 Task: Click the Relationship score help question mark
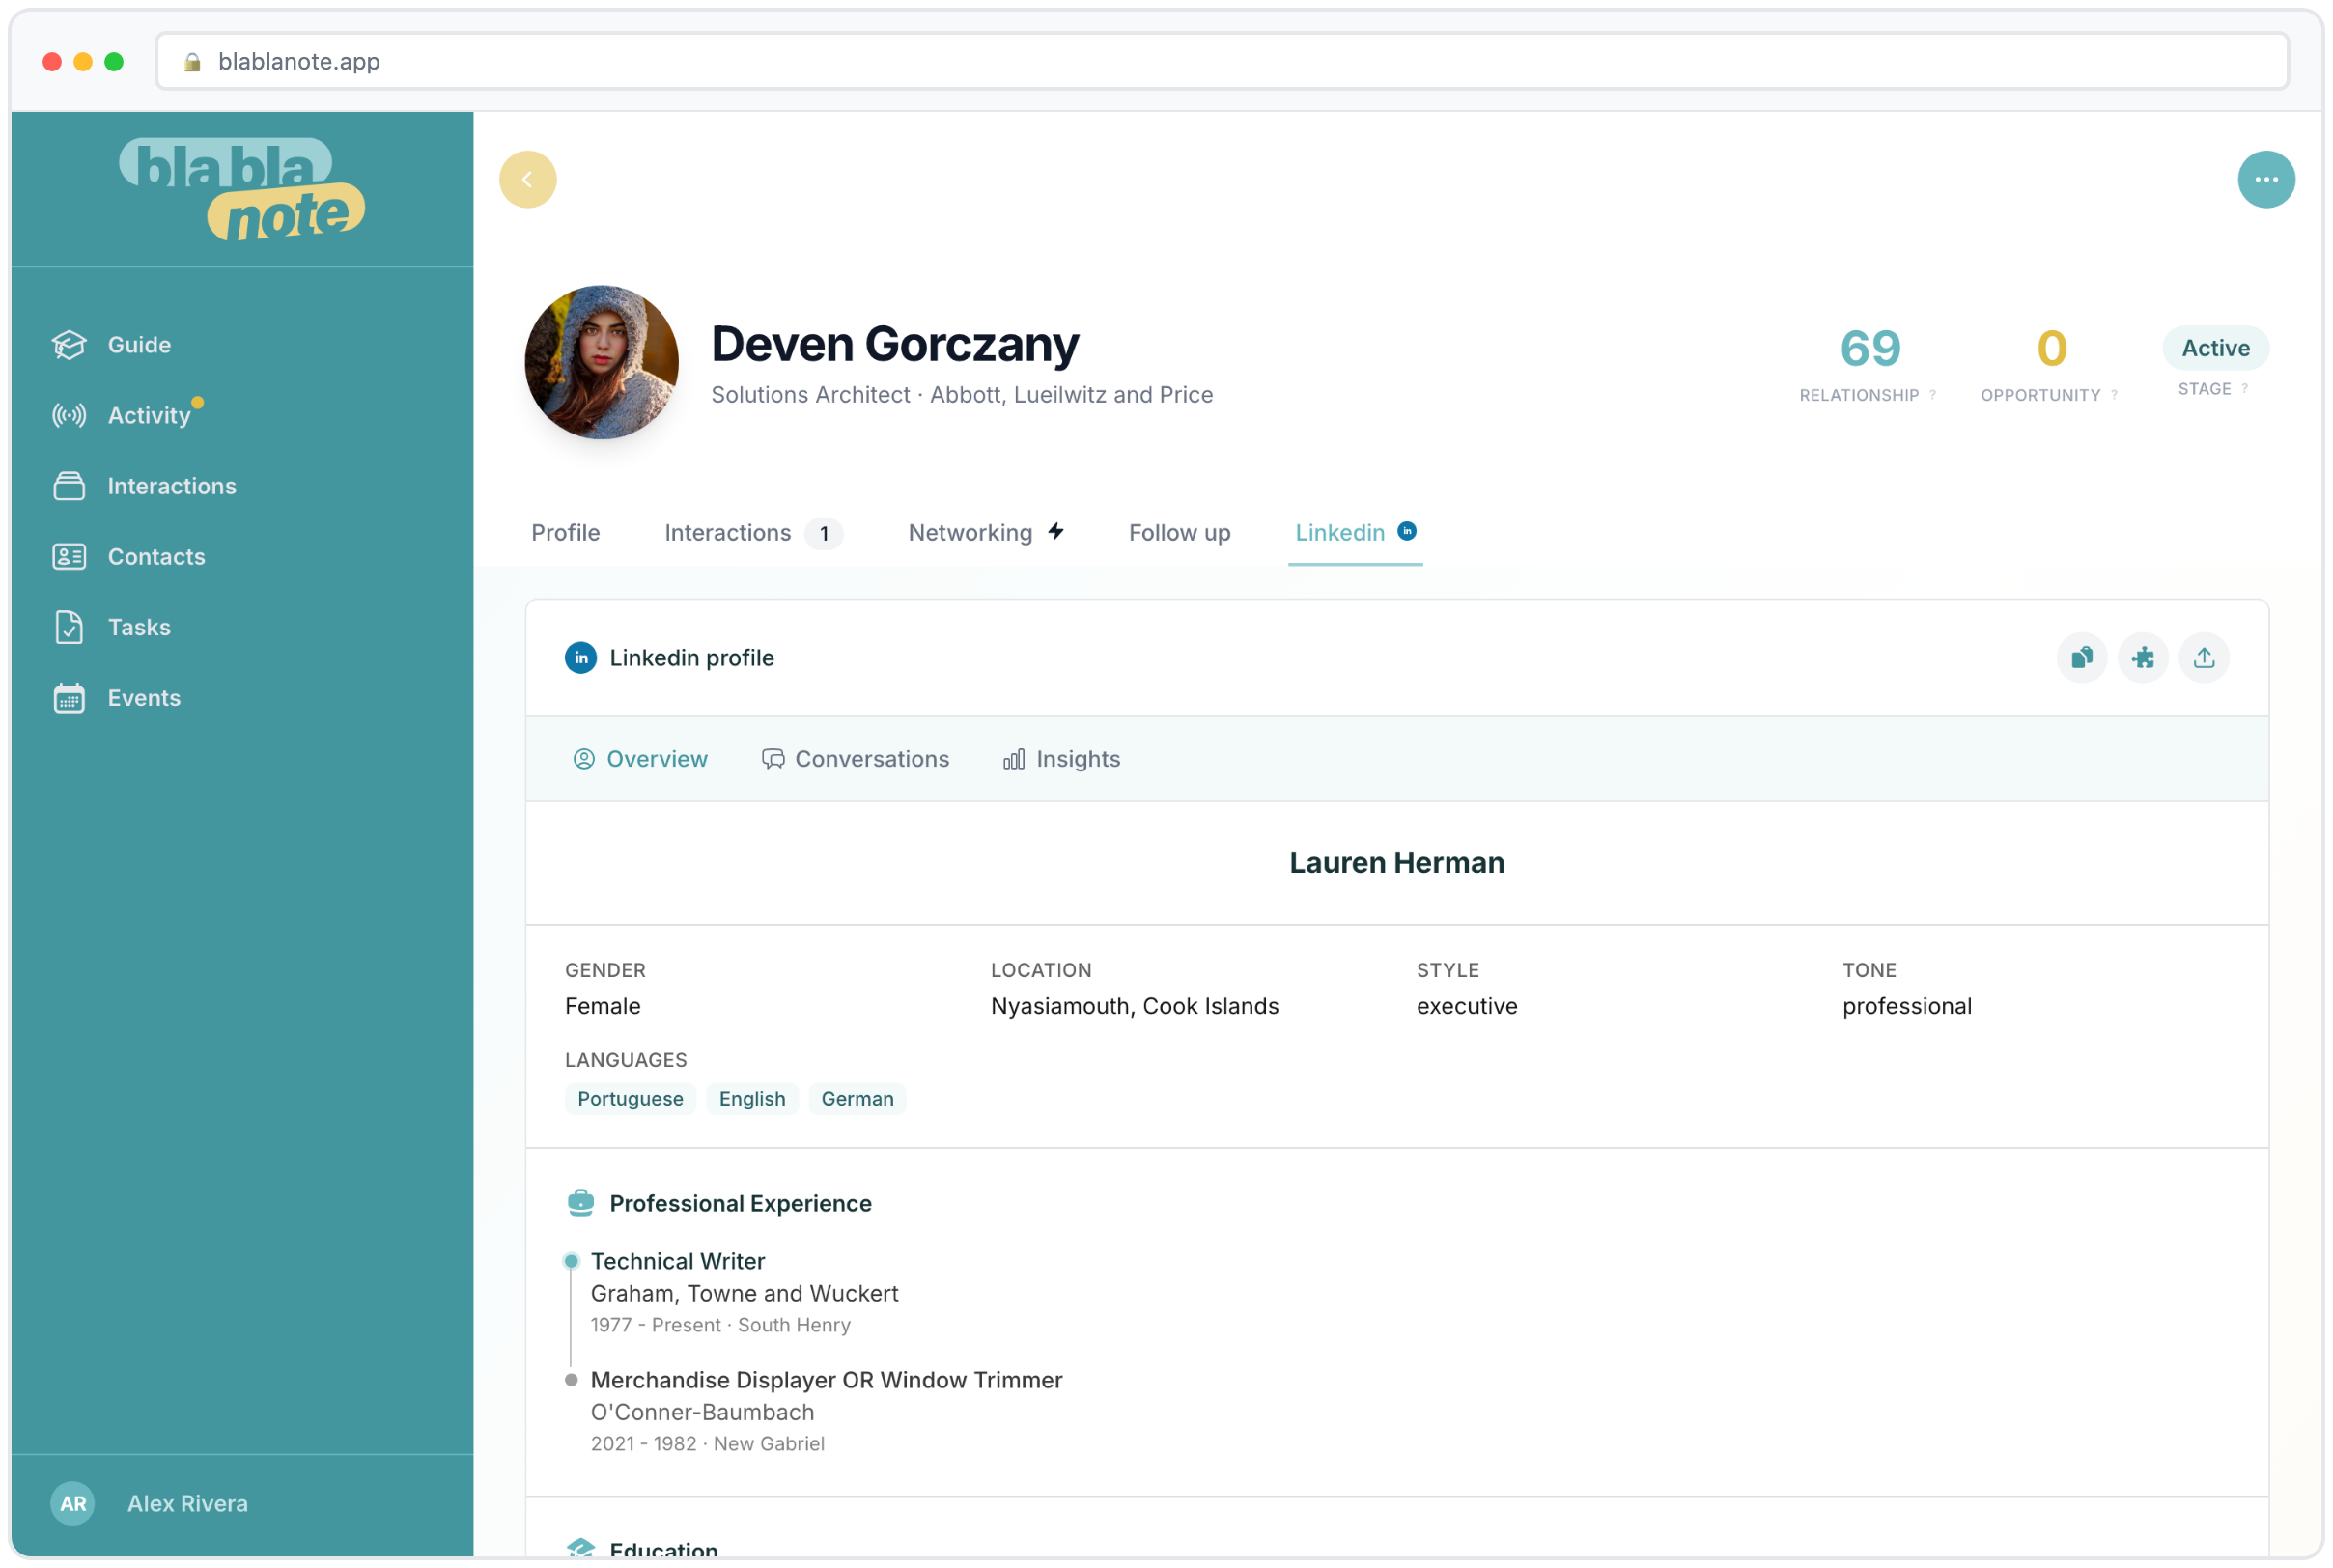1932,395
